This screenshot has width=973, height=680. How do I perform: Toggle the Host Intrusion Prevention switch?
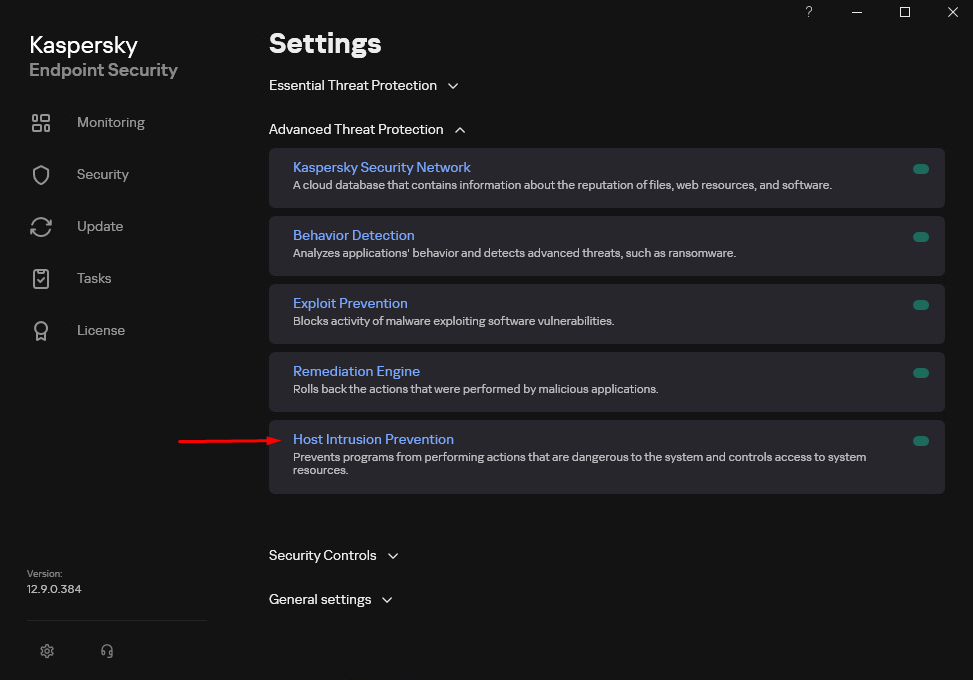coord(921,441)
